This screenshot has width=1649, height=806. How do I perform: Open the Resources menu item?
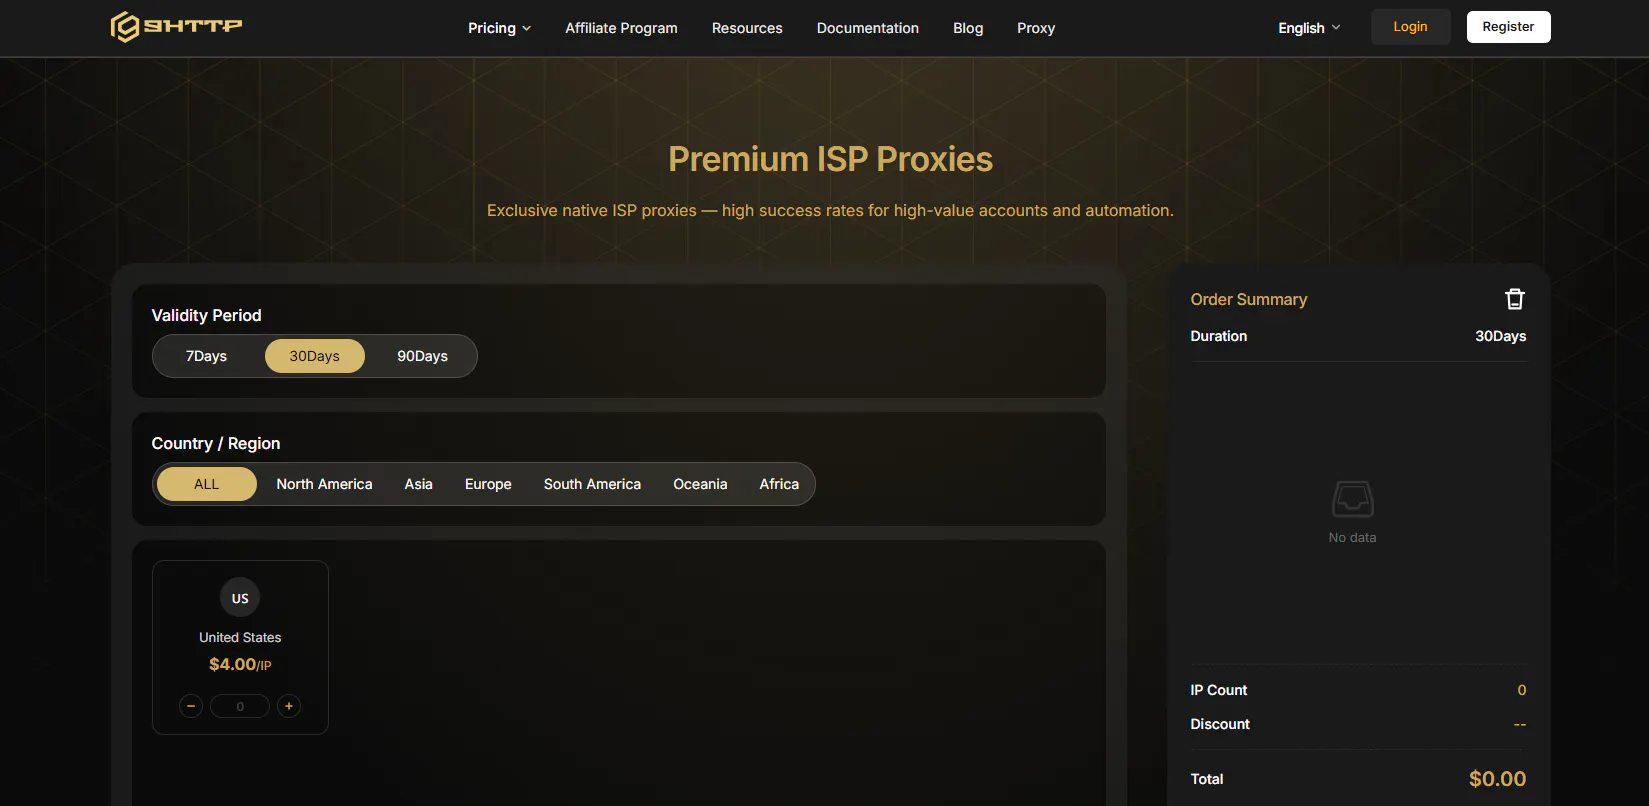click(x=747, y=28)
